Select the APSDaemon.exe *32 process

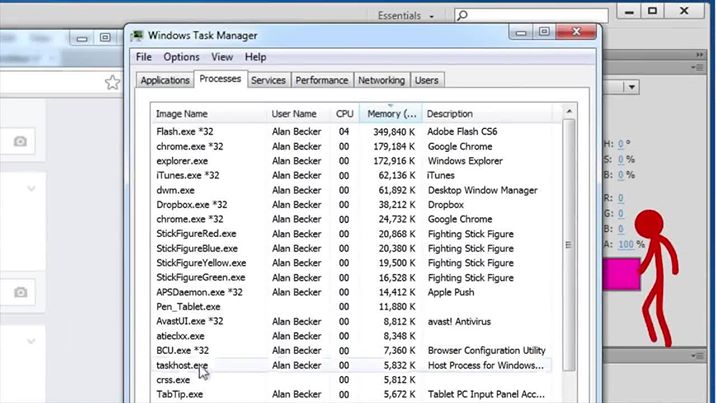coord(200,292)
